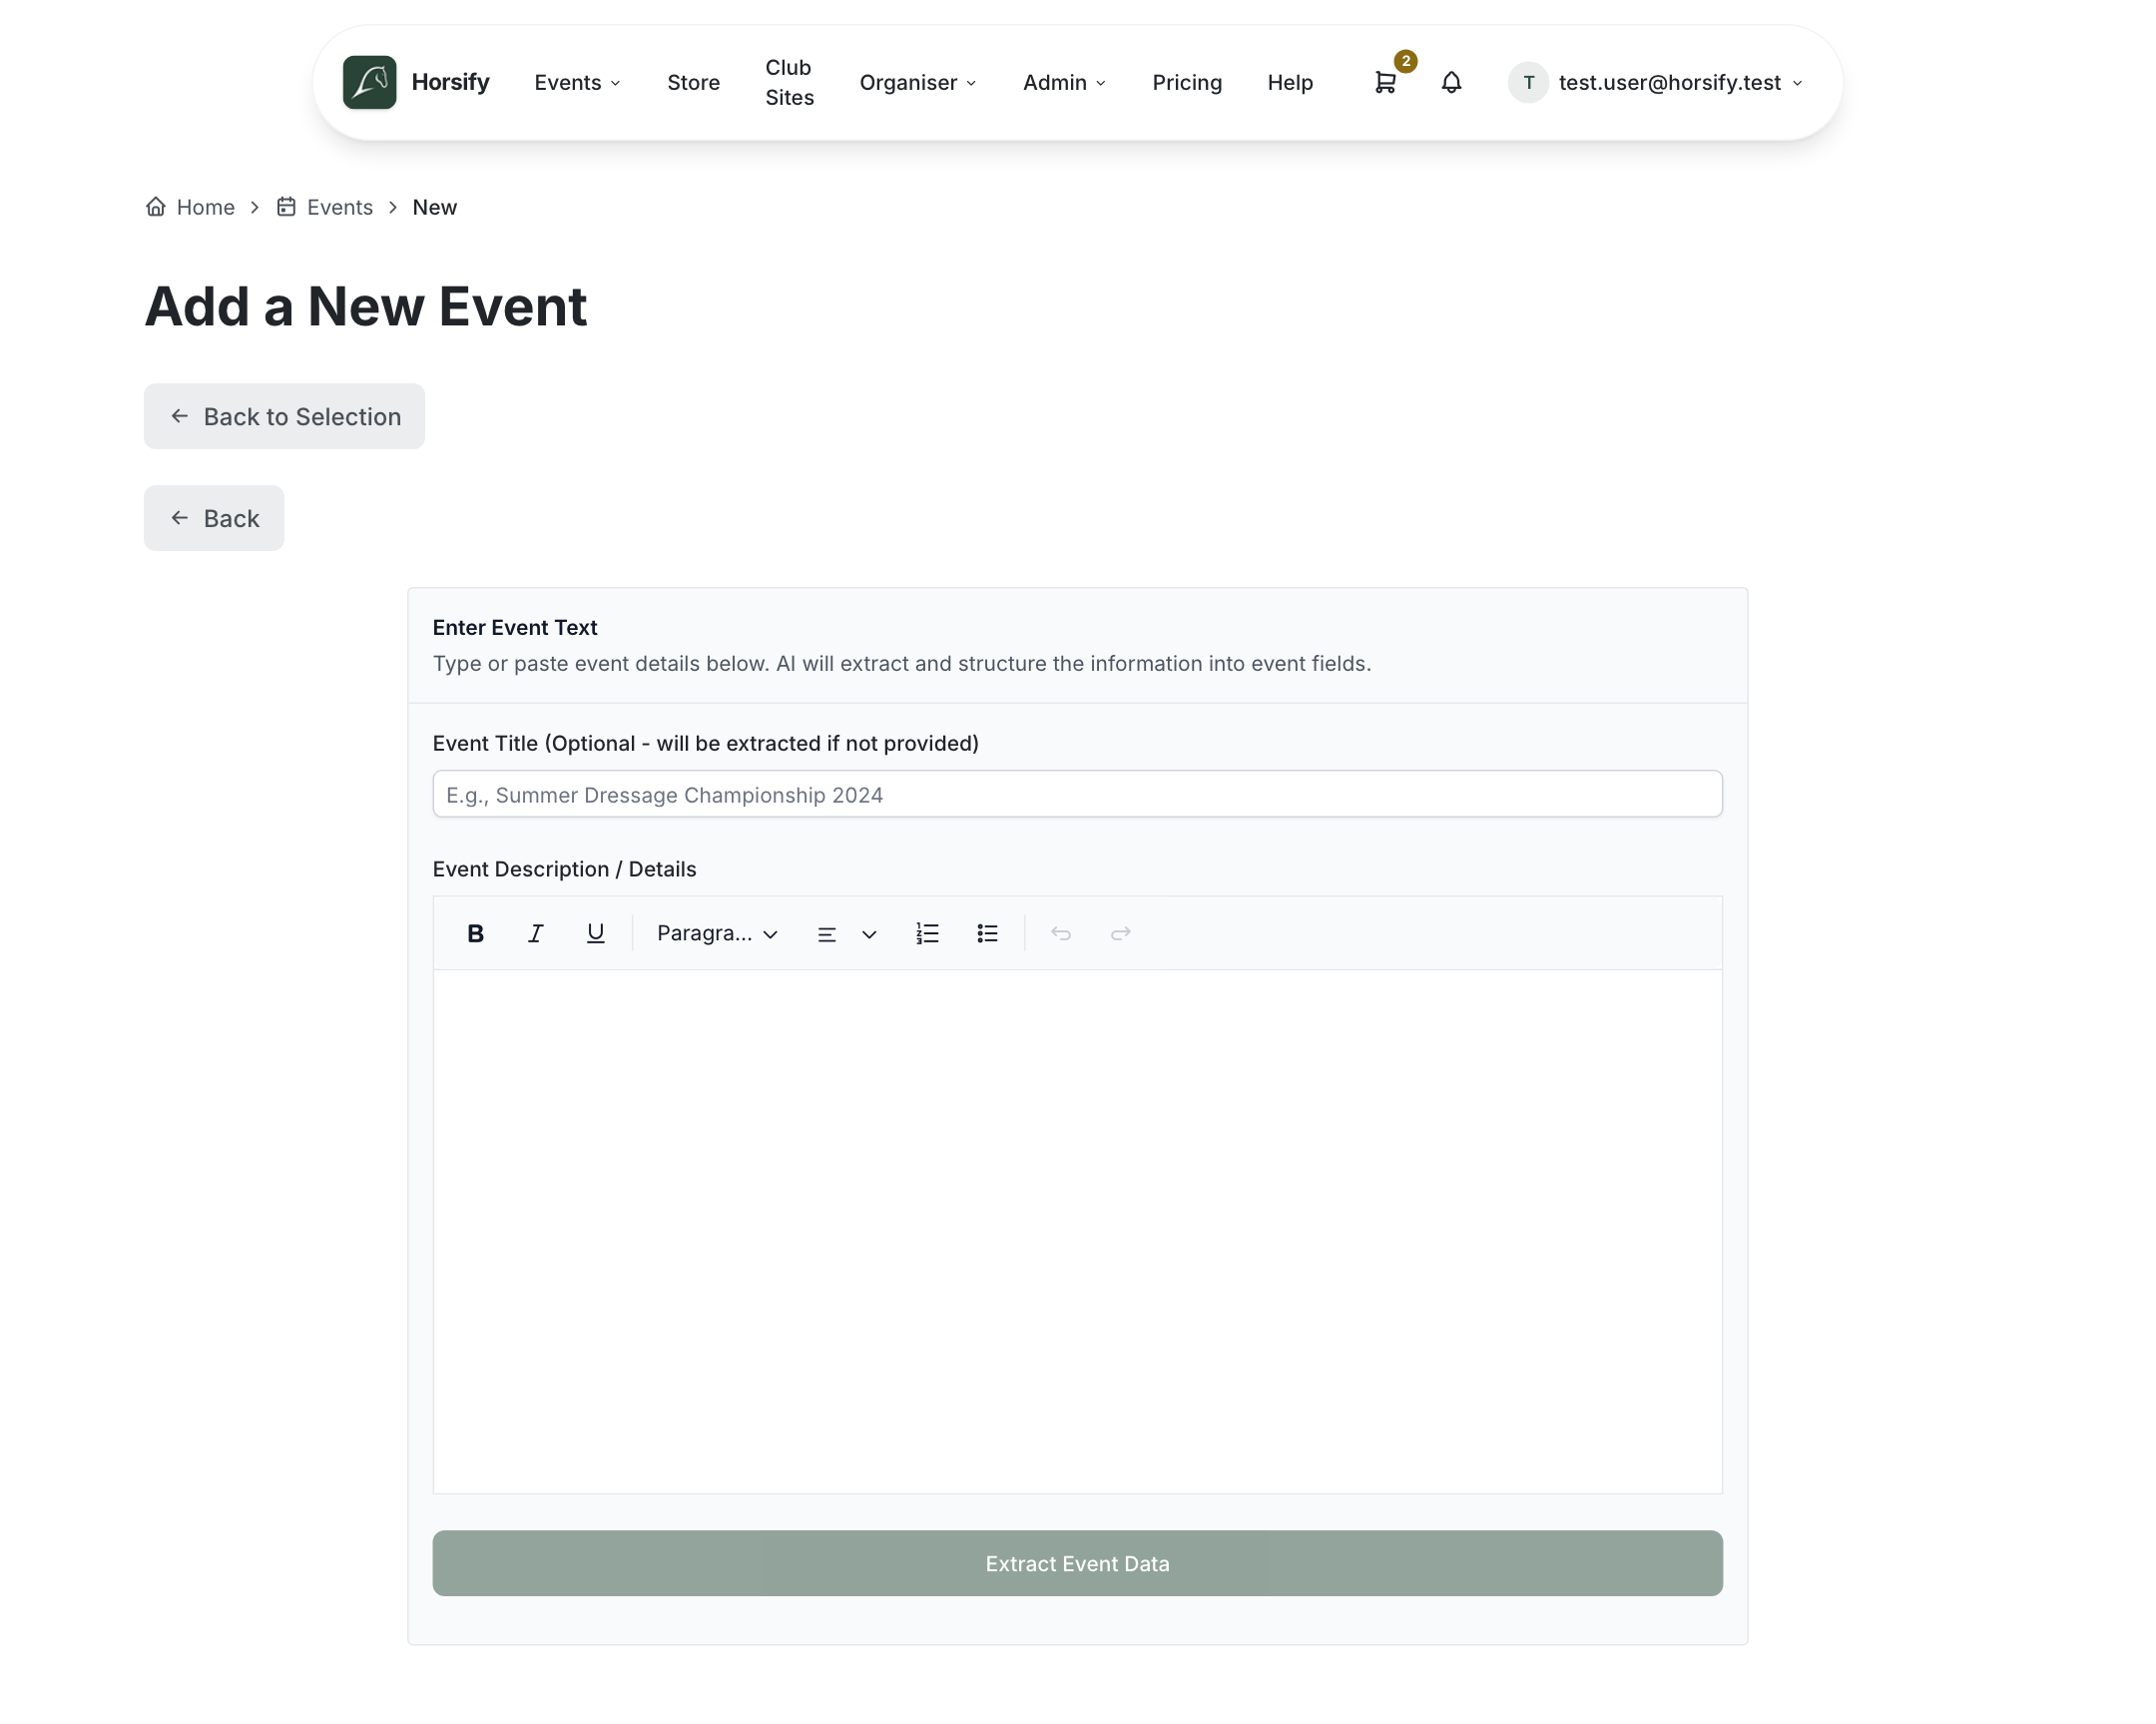Image resolution: width=2156 pixels, height=1724 pixels.
Task: Click the cart badge showing 2
Action: click(1405, 61)
